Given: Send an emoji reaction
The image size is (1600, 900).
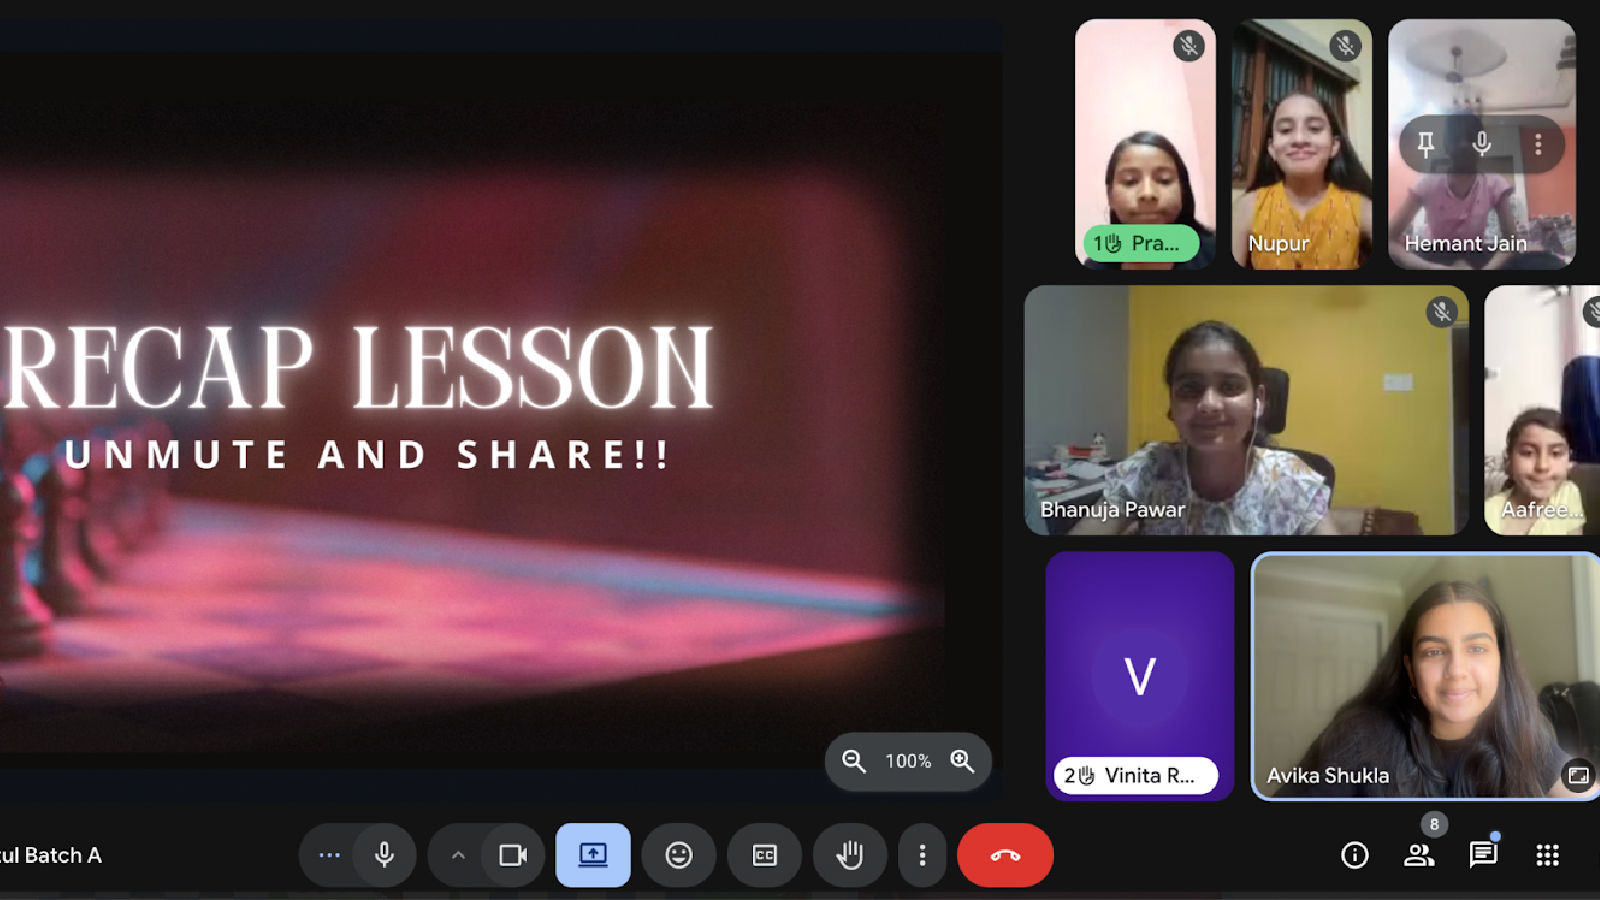Looking at the screenshot, I should click(x=679, y=855).
